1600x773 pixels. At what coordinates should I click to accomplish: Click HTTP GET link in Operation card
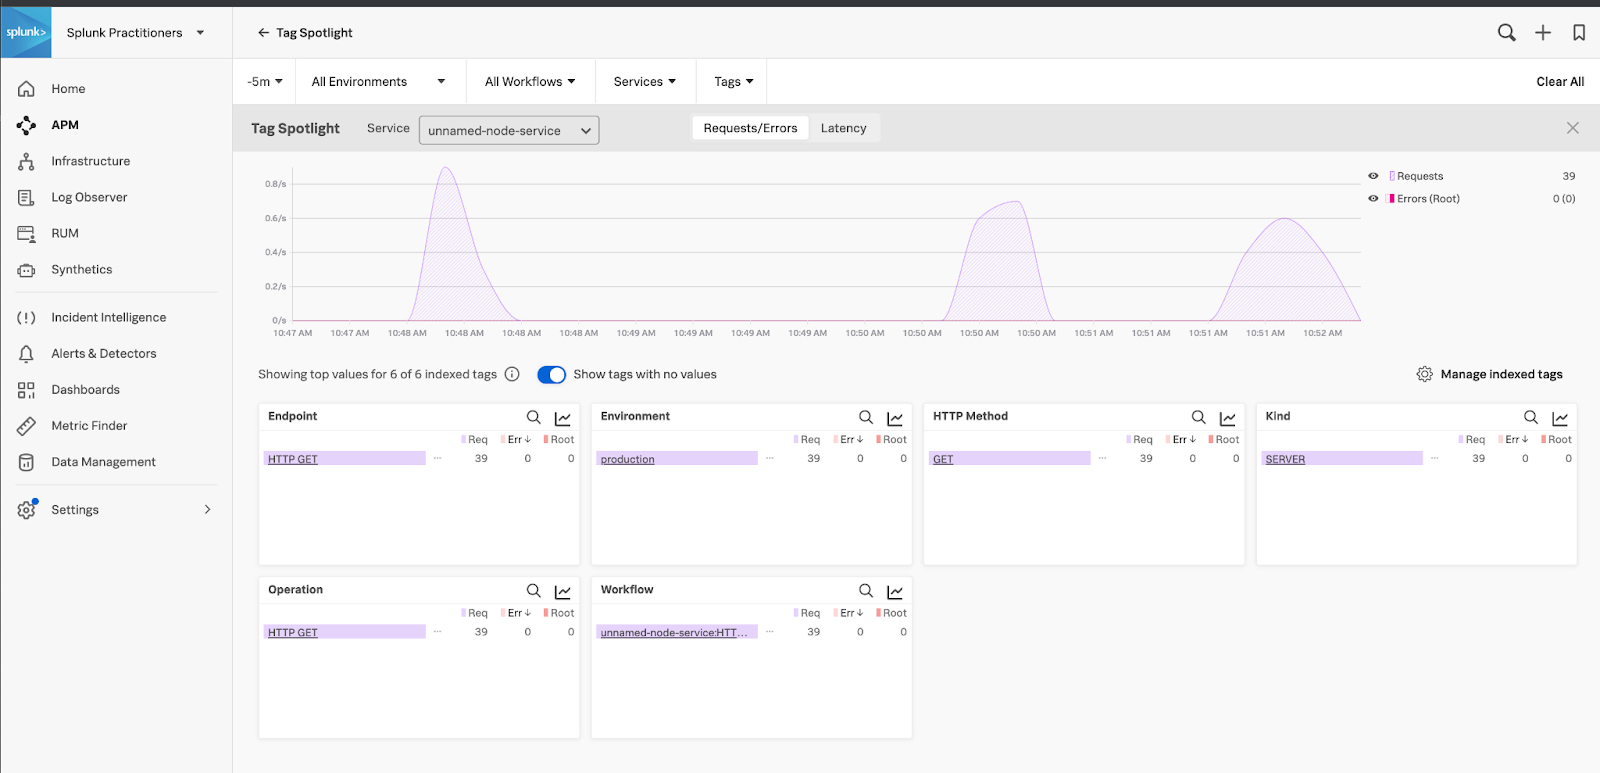click(x=293, y=633)
